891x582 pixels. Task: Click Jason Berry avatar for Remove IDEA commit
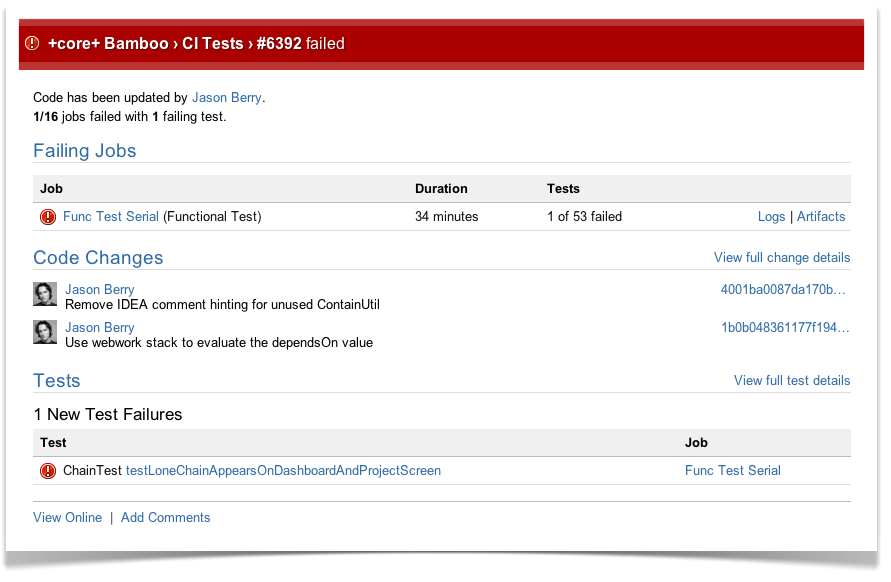point(45,294)
